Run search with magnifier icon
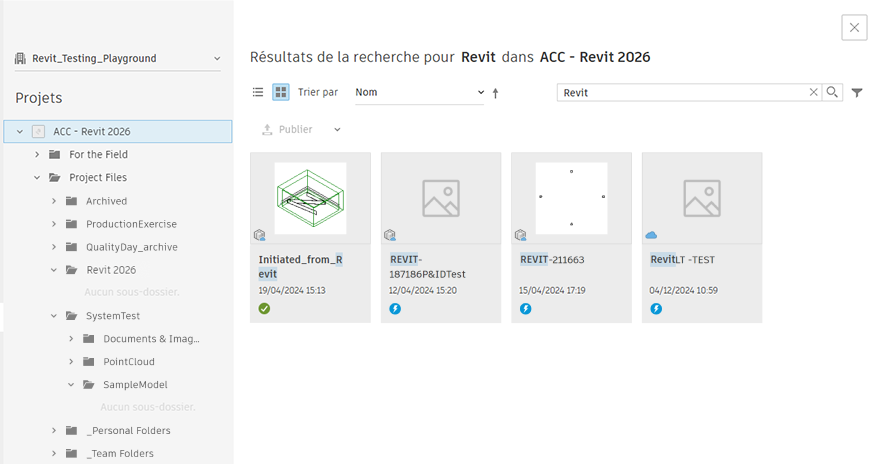The height and width of the screenshot is (464, 882). [x=832, y=92]
